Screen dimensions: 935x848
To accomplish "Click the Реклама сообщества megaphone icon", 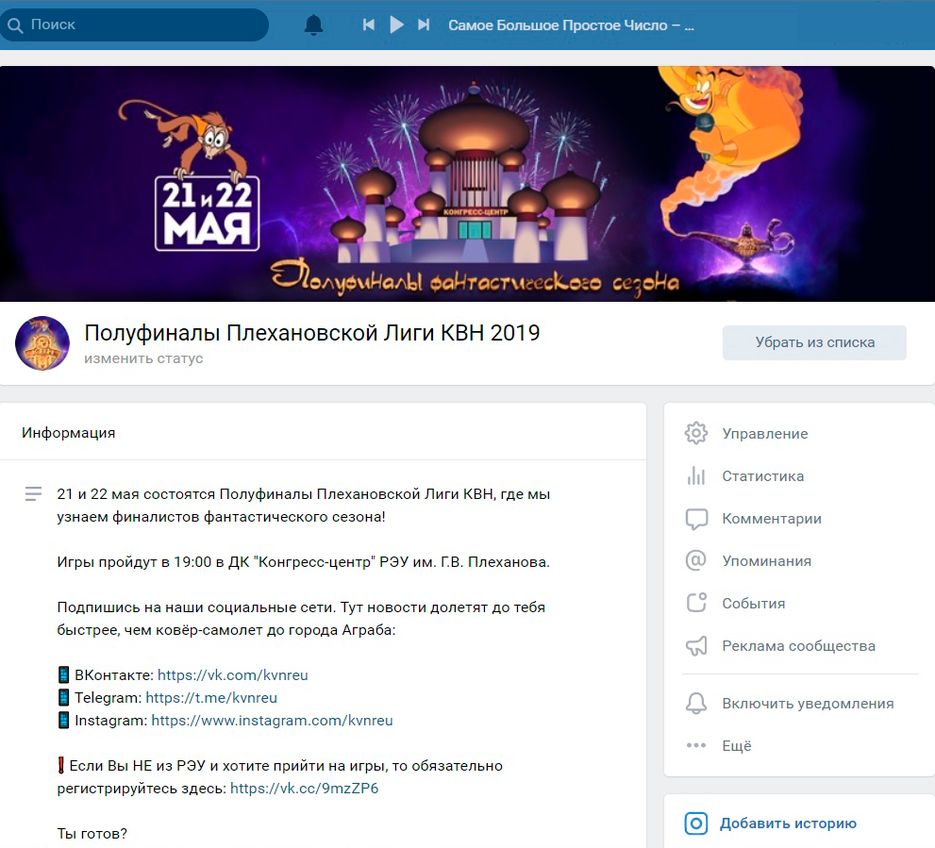I will point(696,646).
